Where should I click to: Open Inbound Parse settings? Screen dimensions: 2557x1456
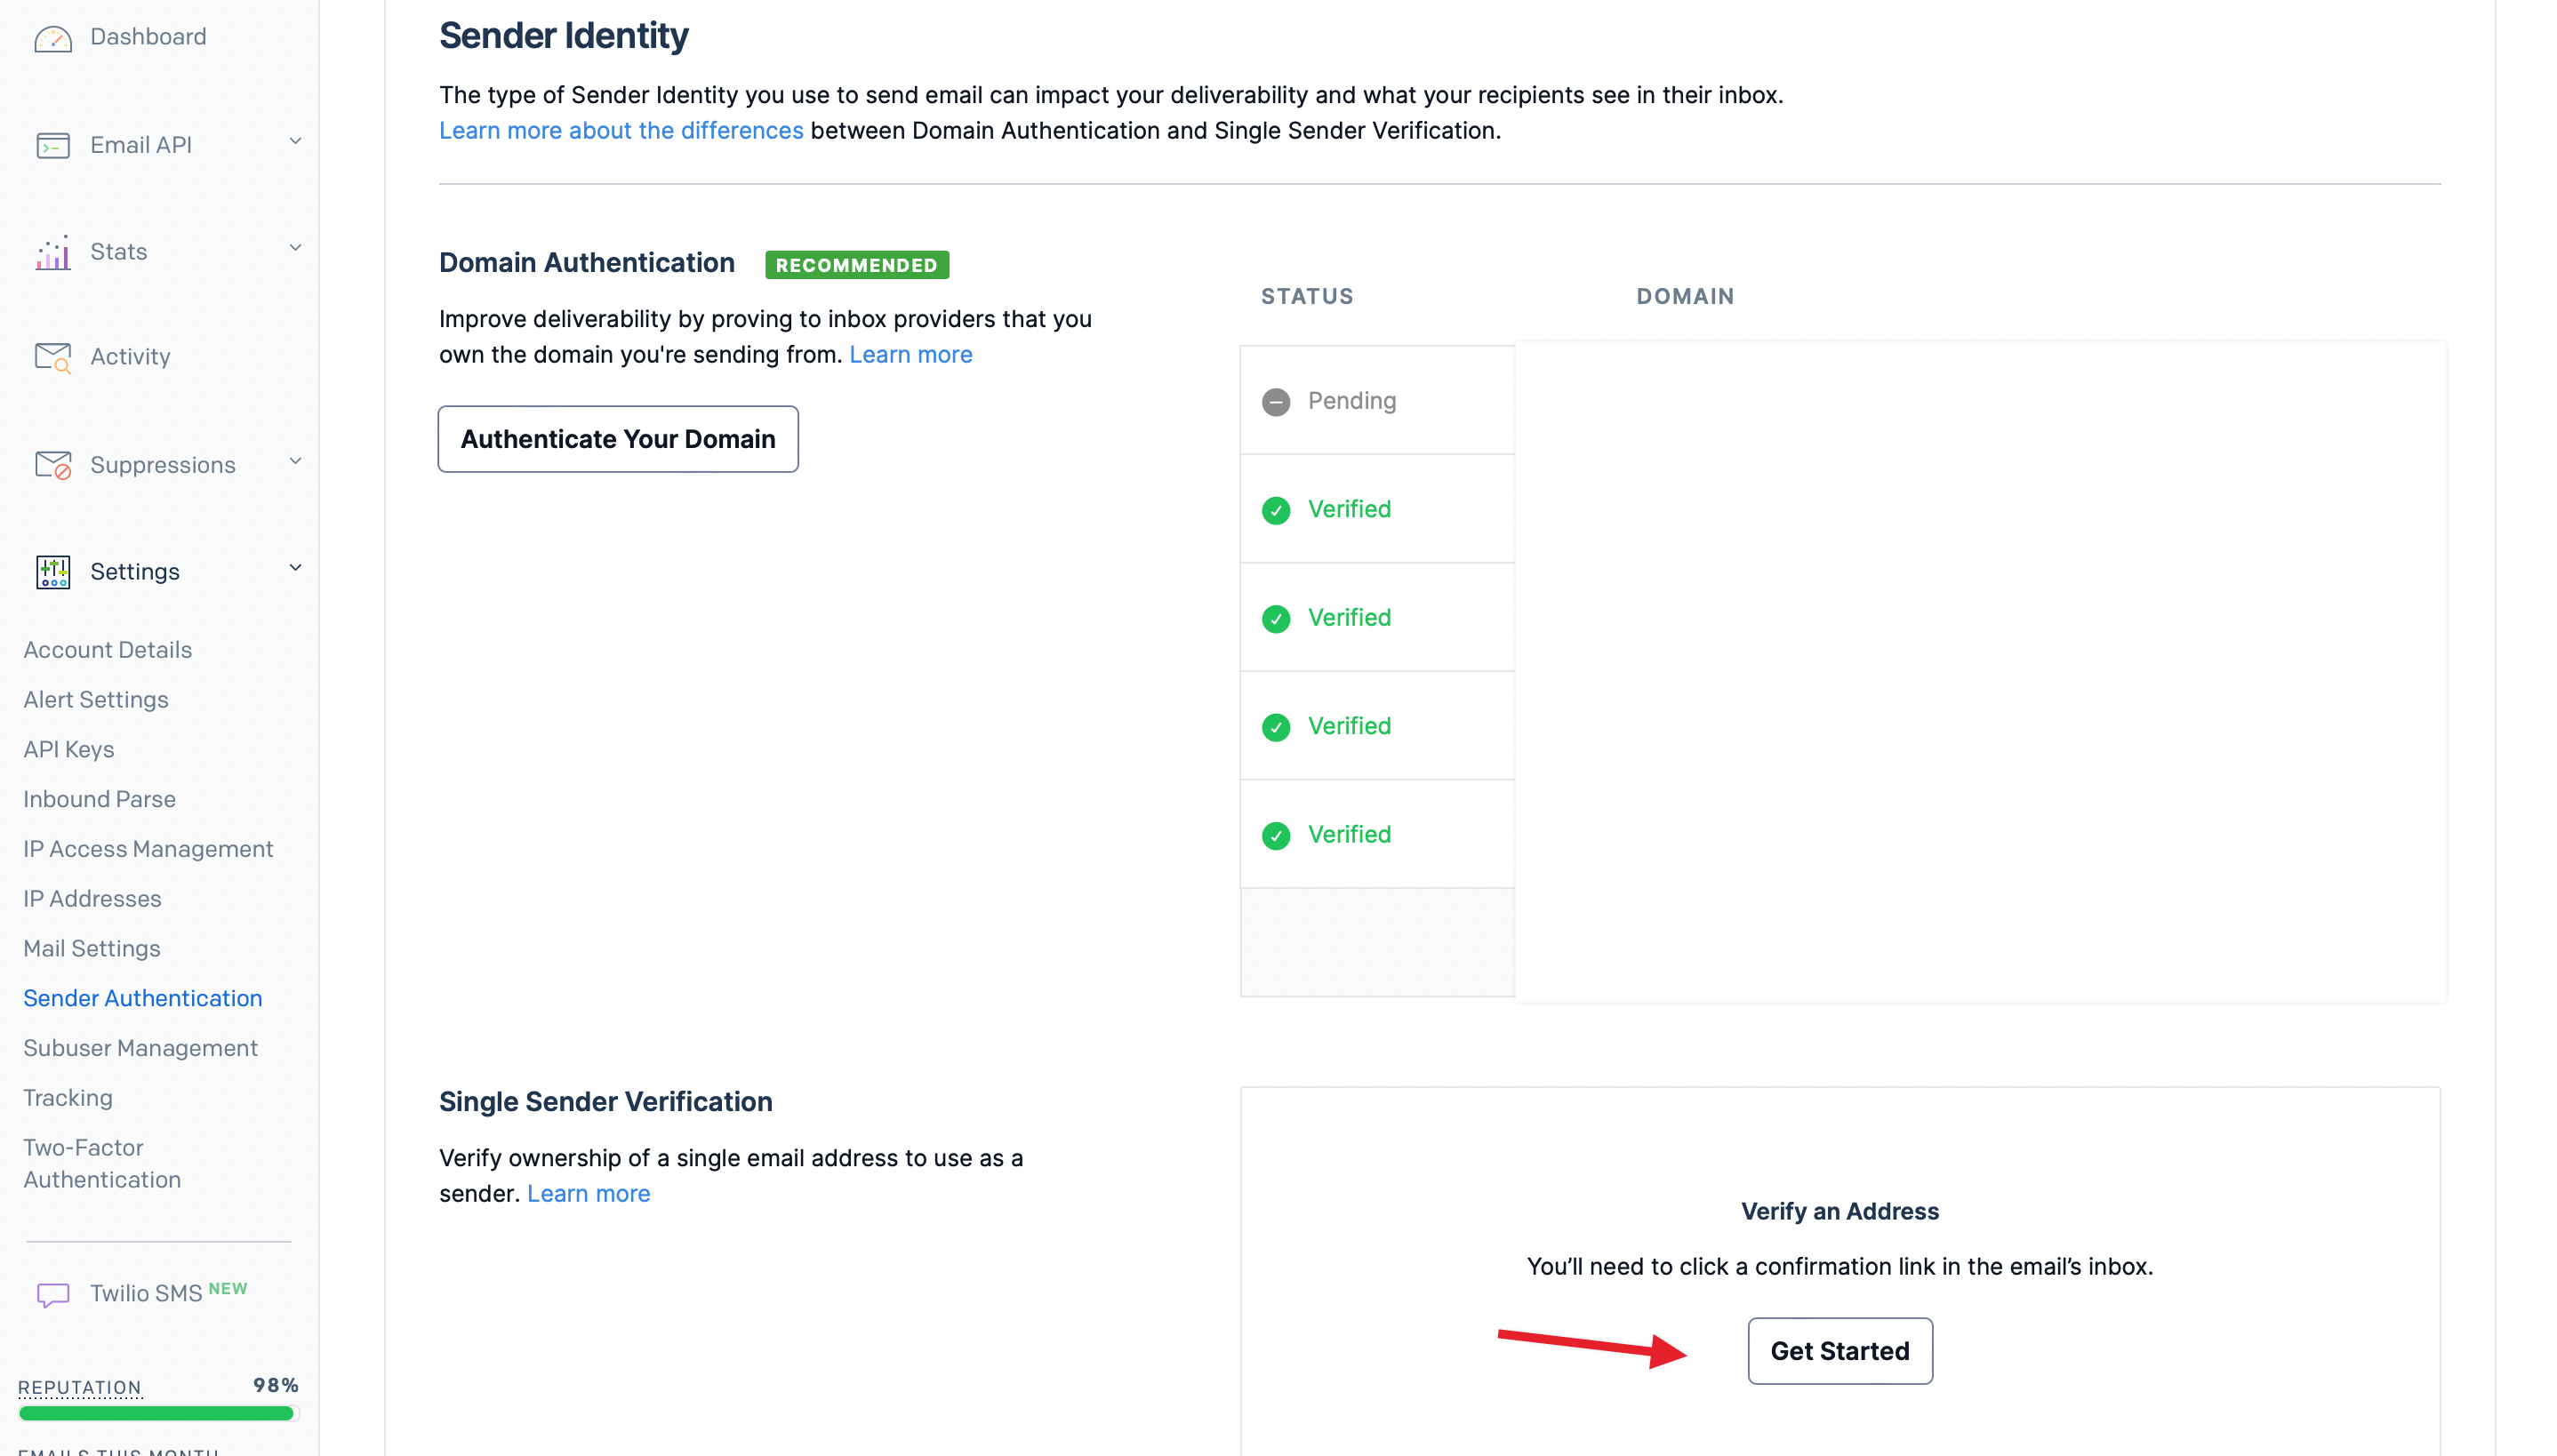click(100, 799)
